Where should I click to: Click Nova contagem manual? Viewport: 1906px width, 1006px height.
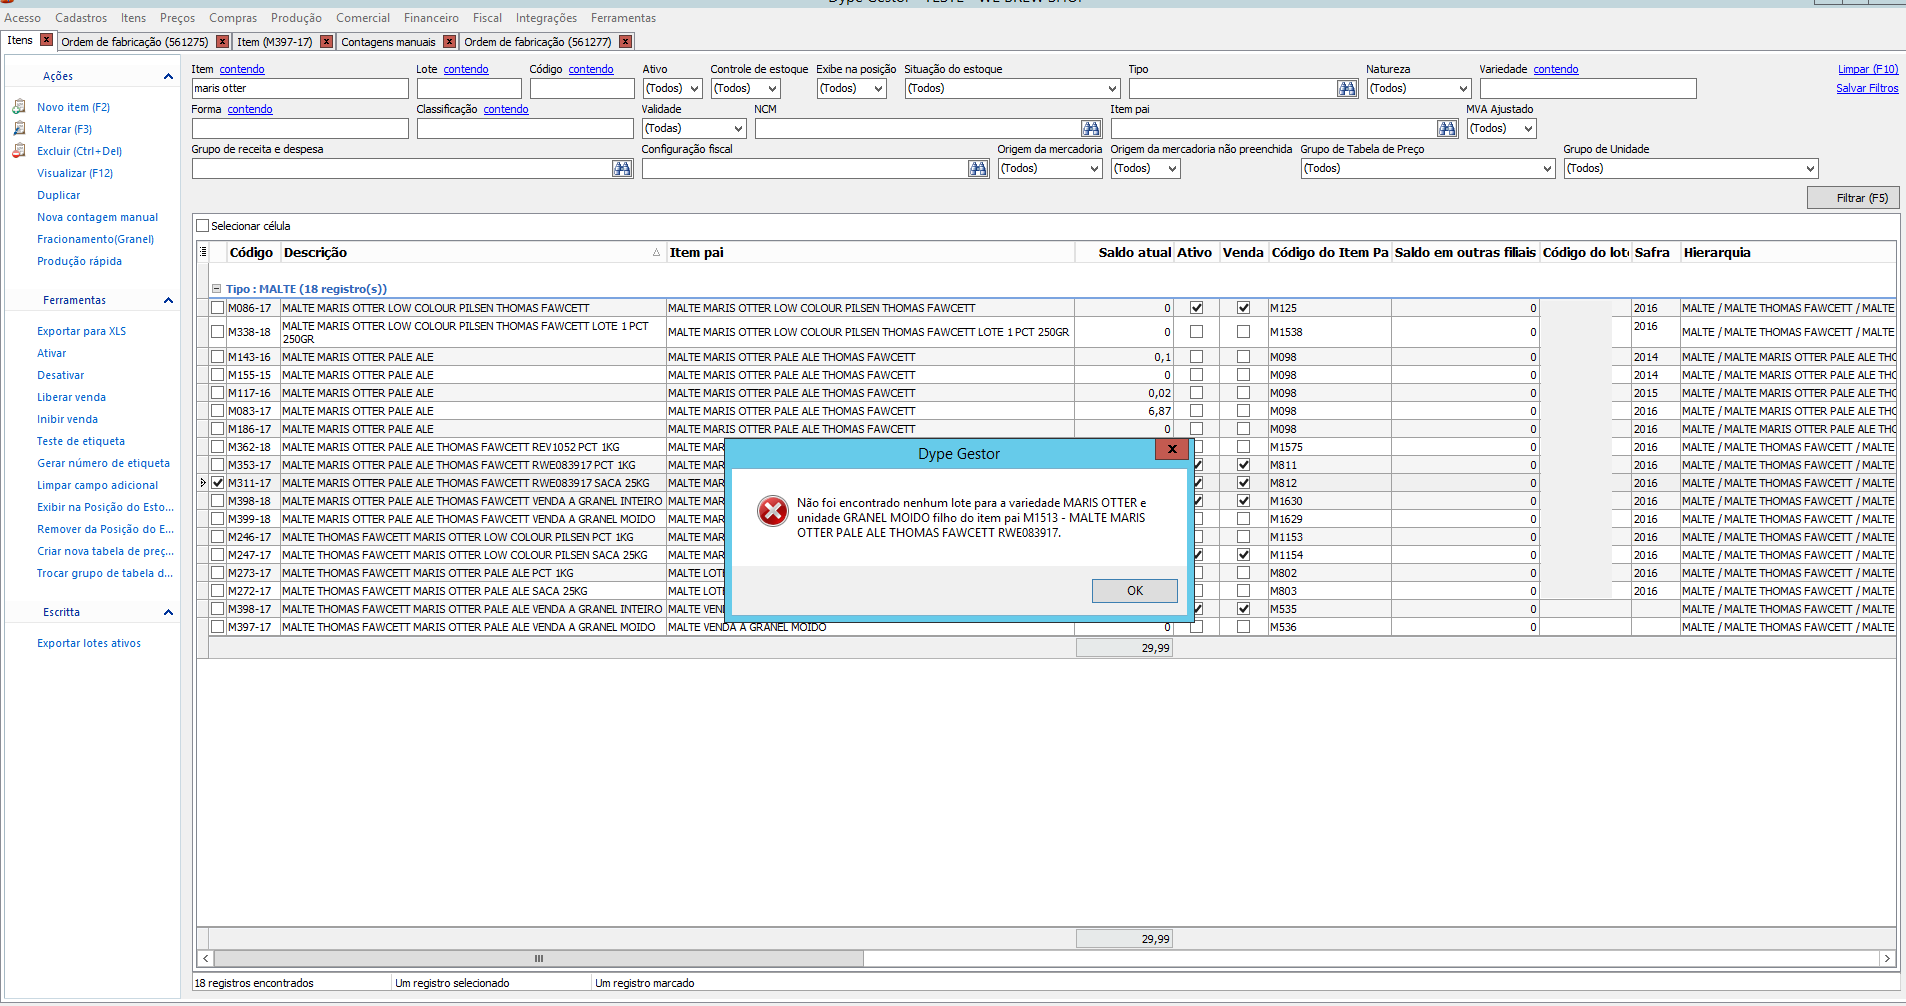(x=98, y=217)
